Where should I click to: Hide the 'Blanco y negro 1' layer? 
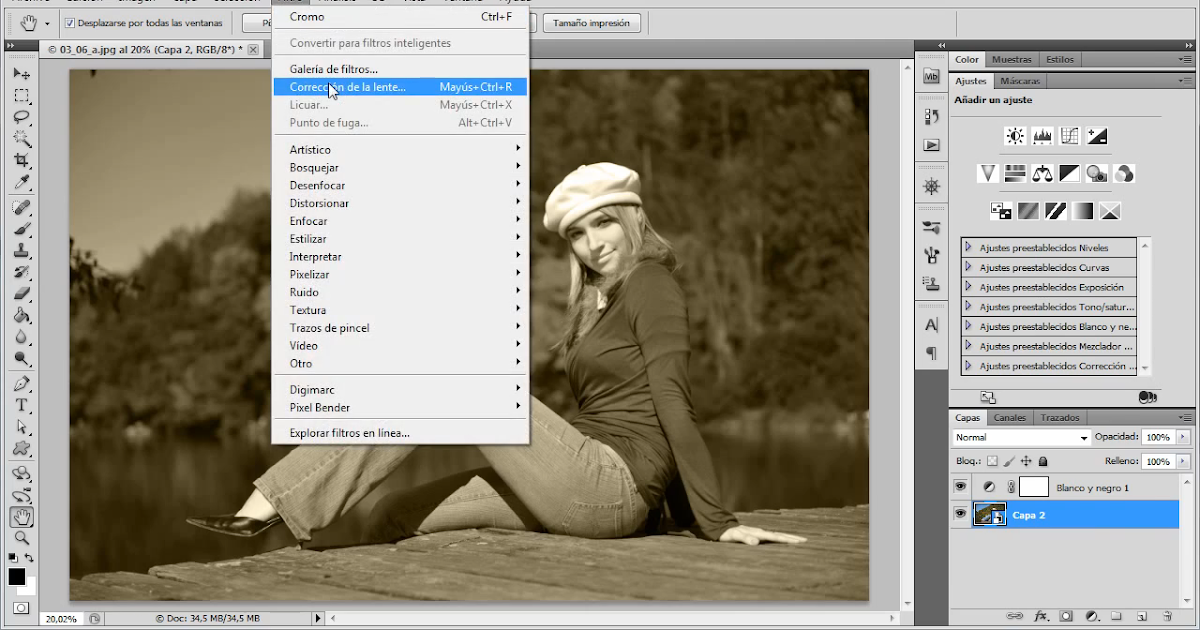pyautogui.click(x=961, y=487)
